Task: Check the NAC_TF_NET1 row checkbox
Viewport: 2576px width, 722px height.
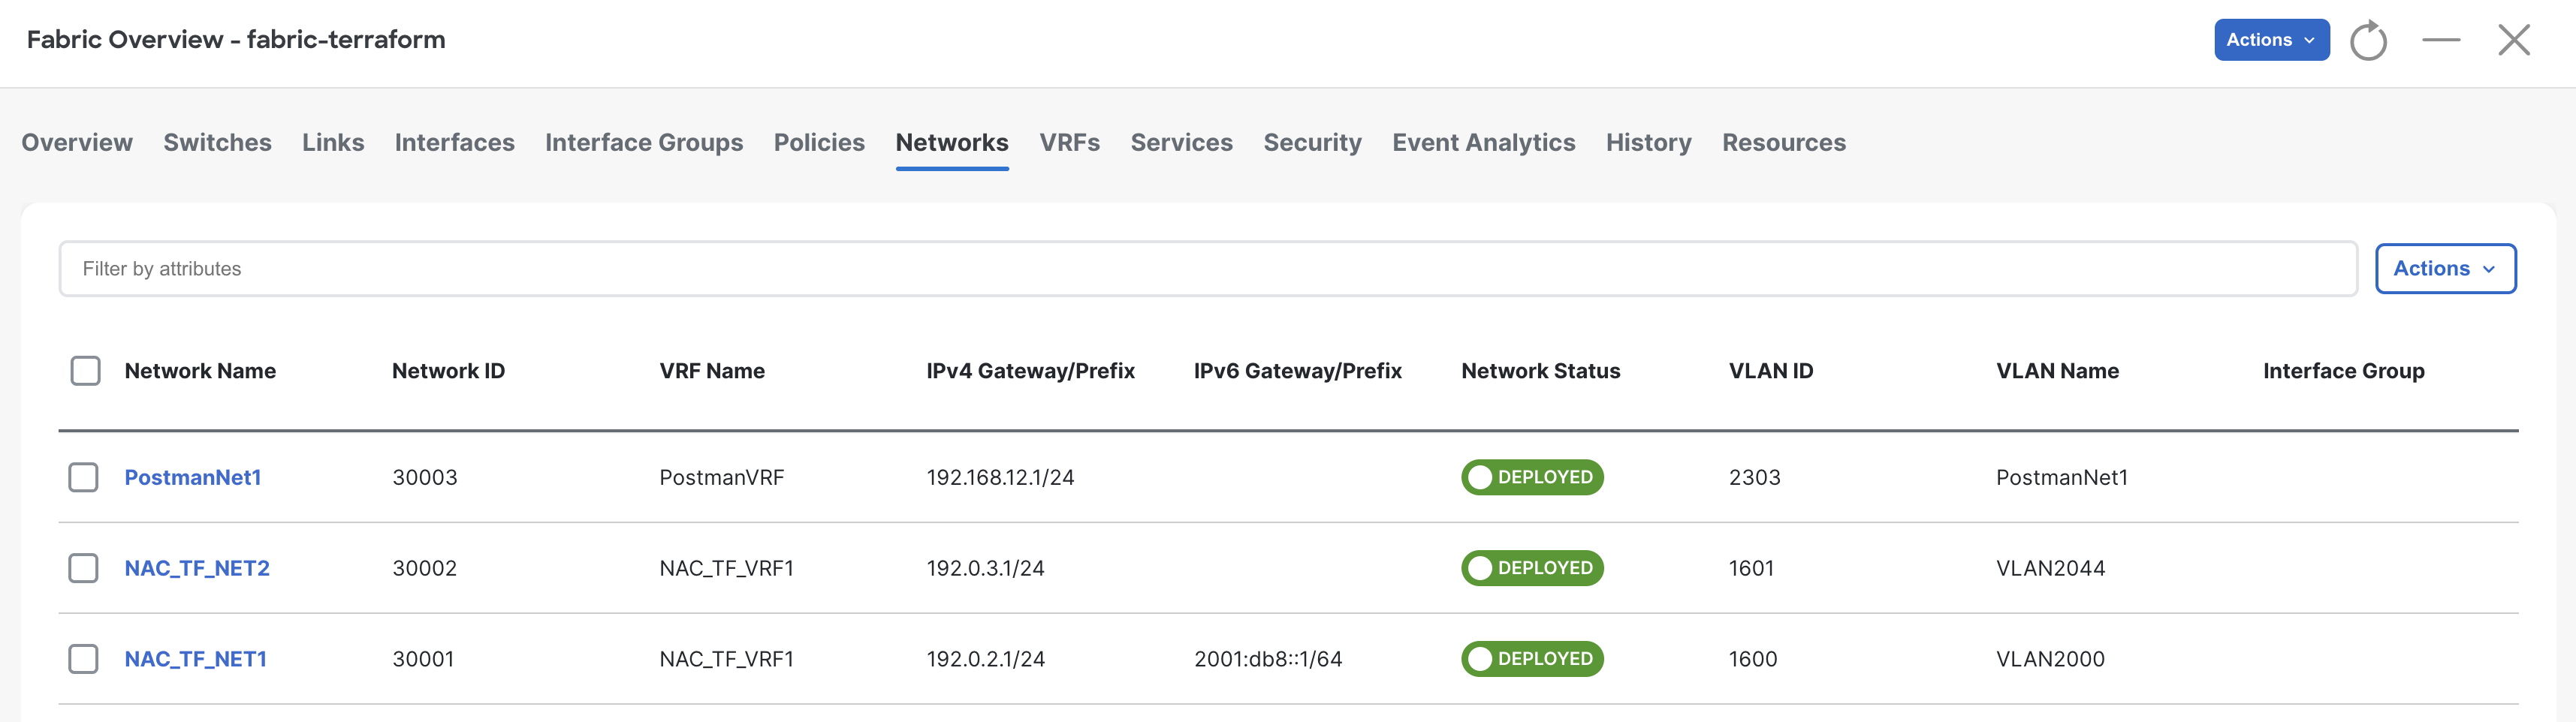Action: click(x=84, y=659)
